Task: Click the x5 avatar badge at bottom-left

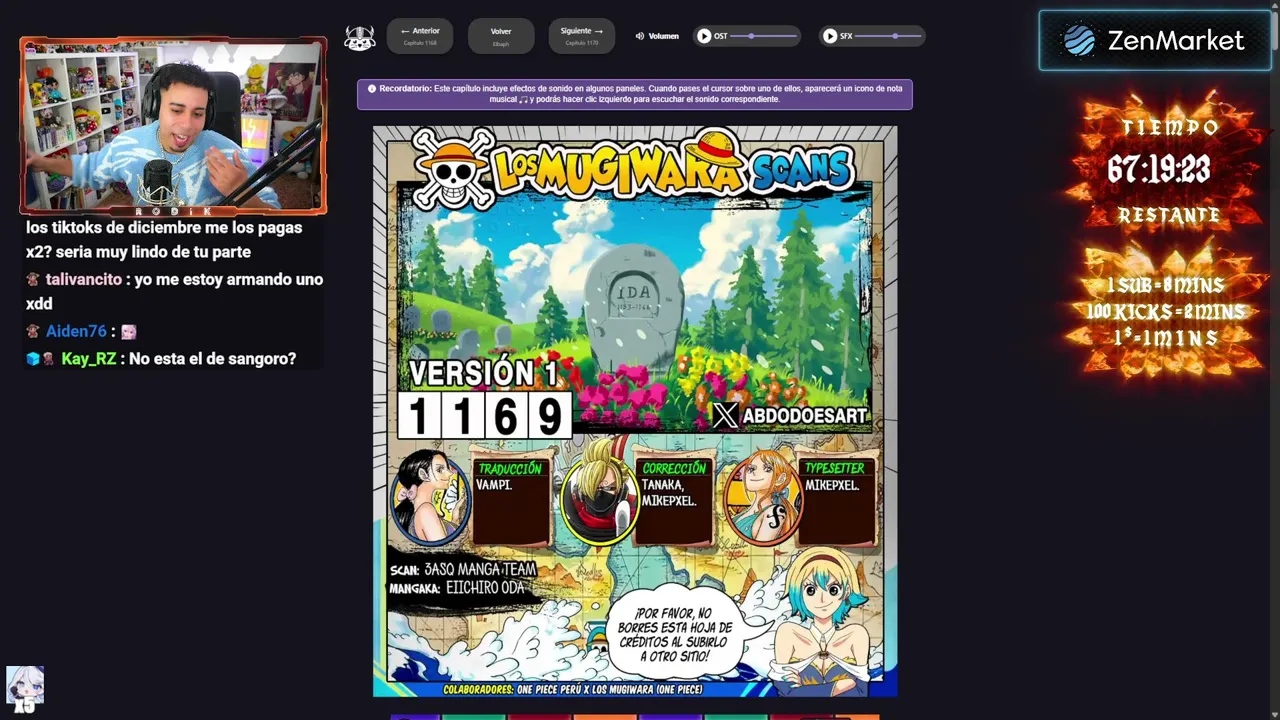Action: pyautogui.click(x=25, y=690)
